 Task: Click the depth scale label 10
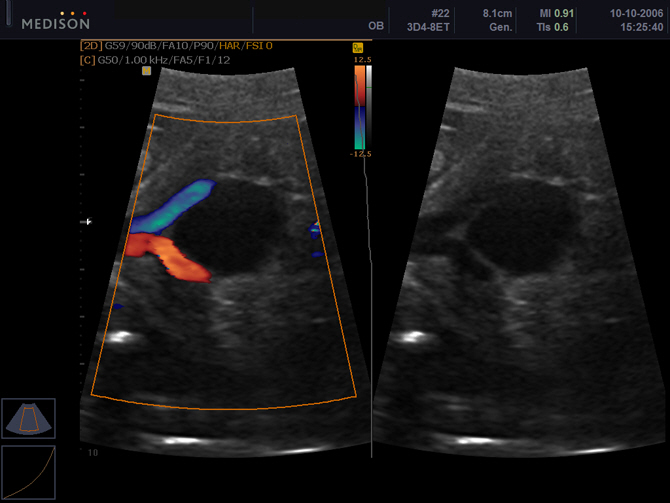93,453
